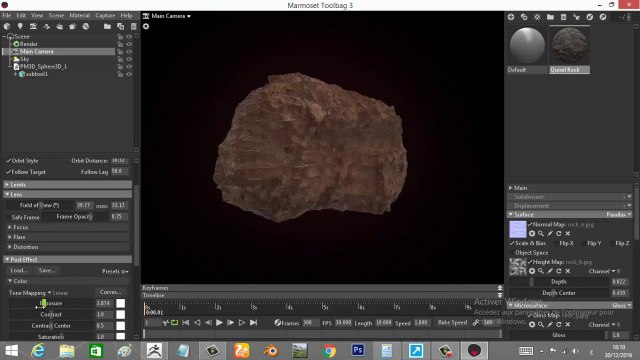The image size is (640, 360).
Task: Delete the selected scene object
Action: pos(133,27)
